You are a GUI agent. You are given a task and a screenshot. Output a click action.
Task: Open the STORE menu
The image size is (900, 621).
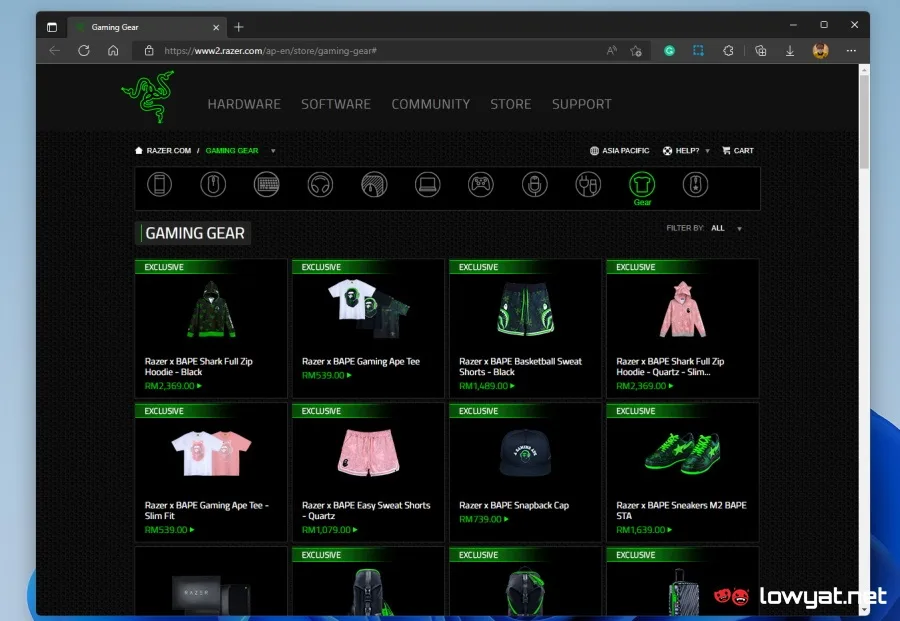511,104
